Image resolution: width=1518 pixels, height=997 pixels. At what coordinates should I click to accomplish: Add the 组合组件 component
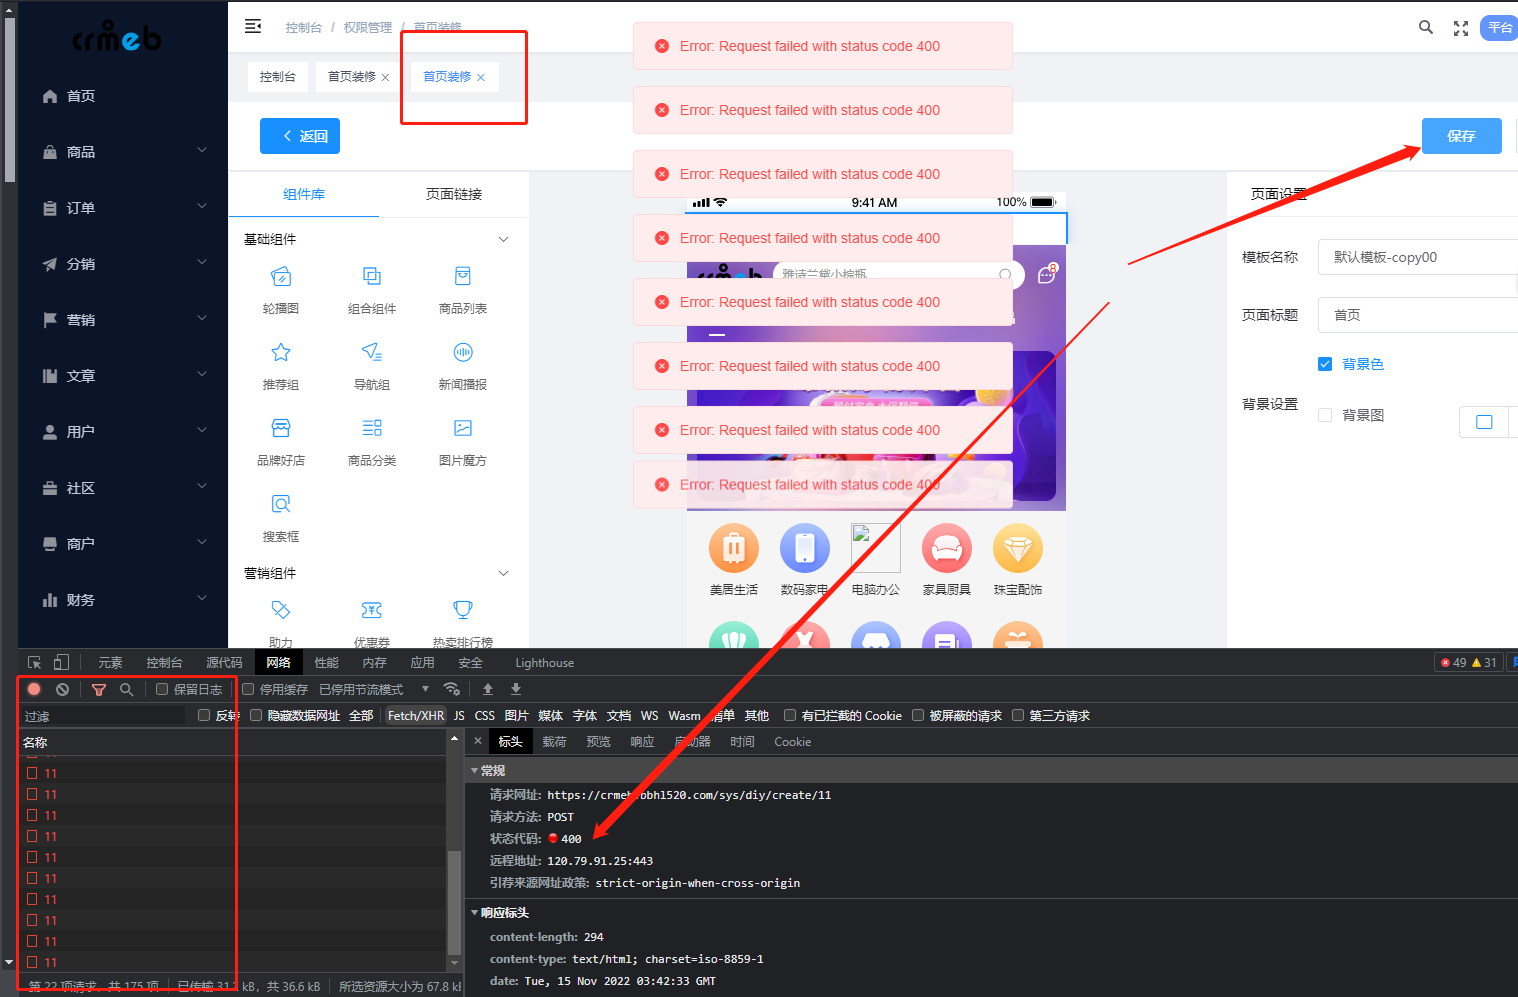tap(372, 288)
